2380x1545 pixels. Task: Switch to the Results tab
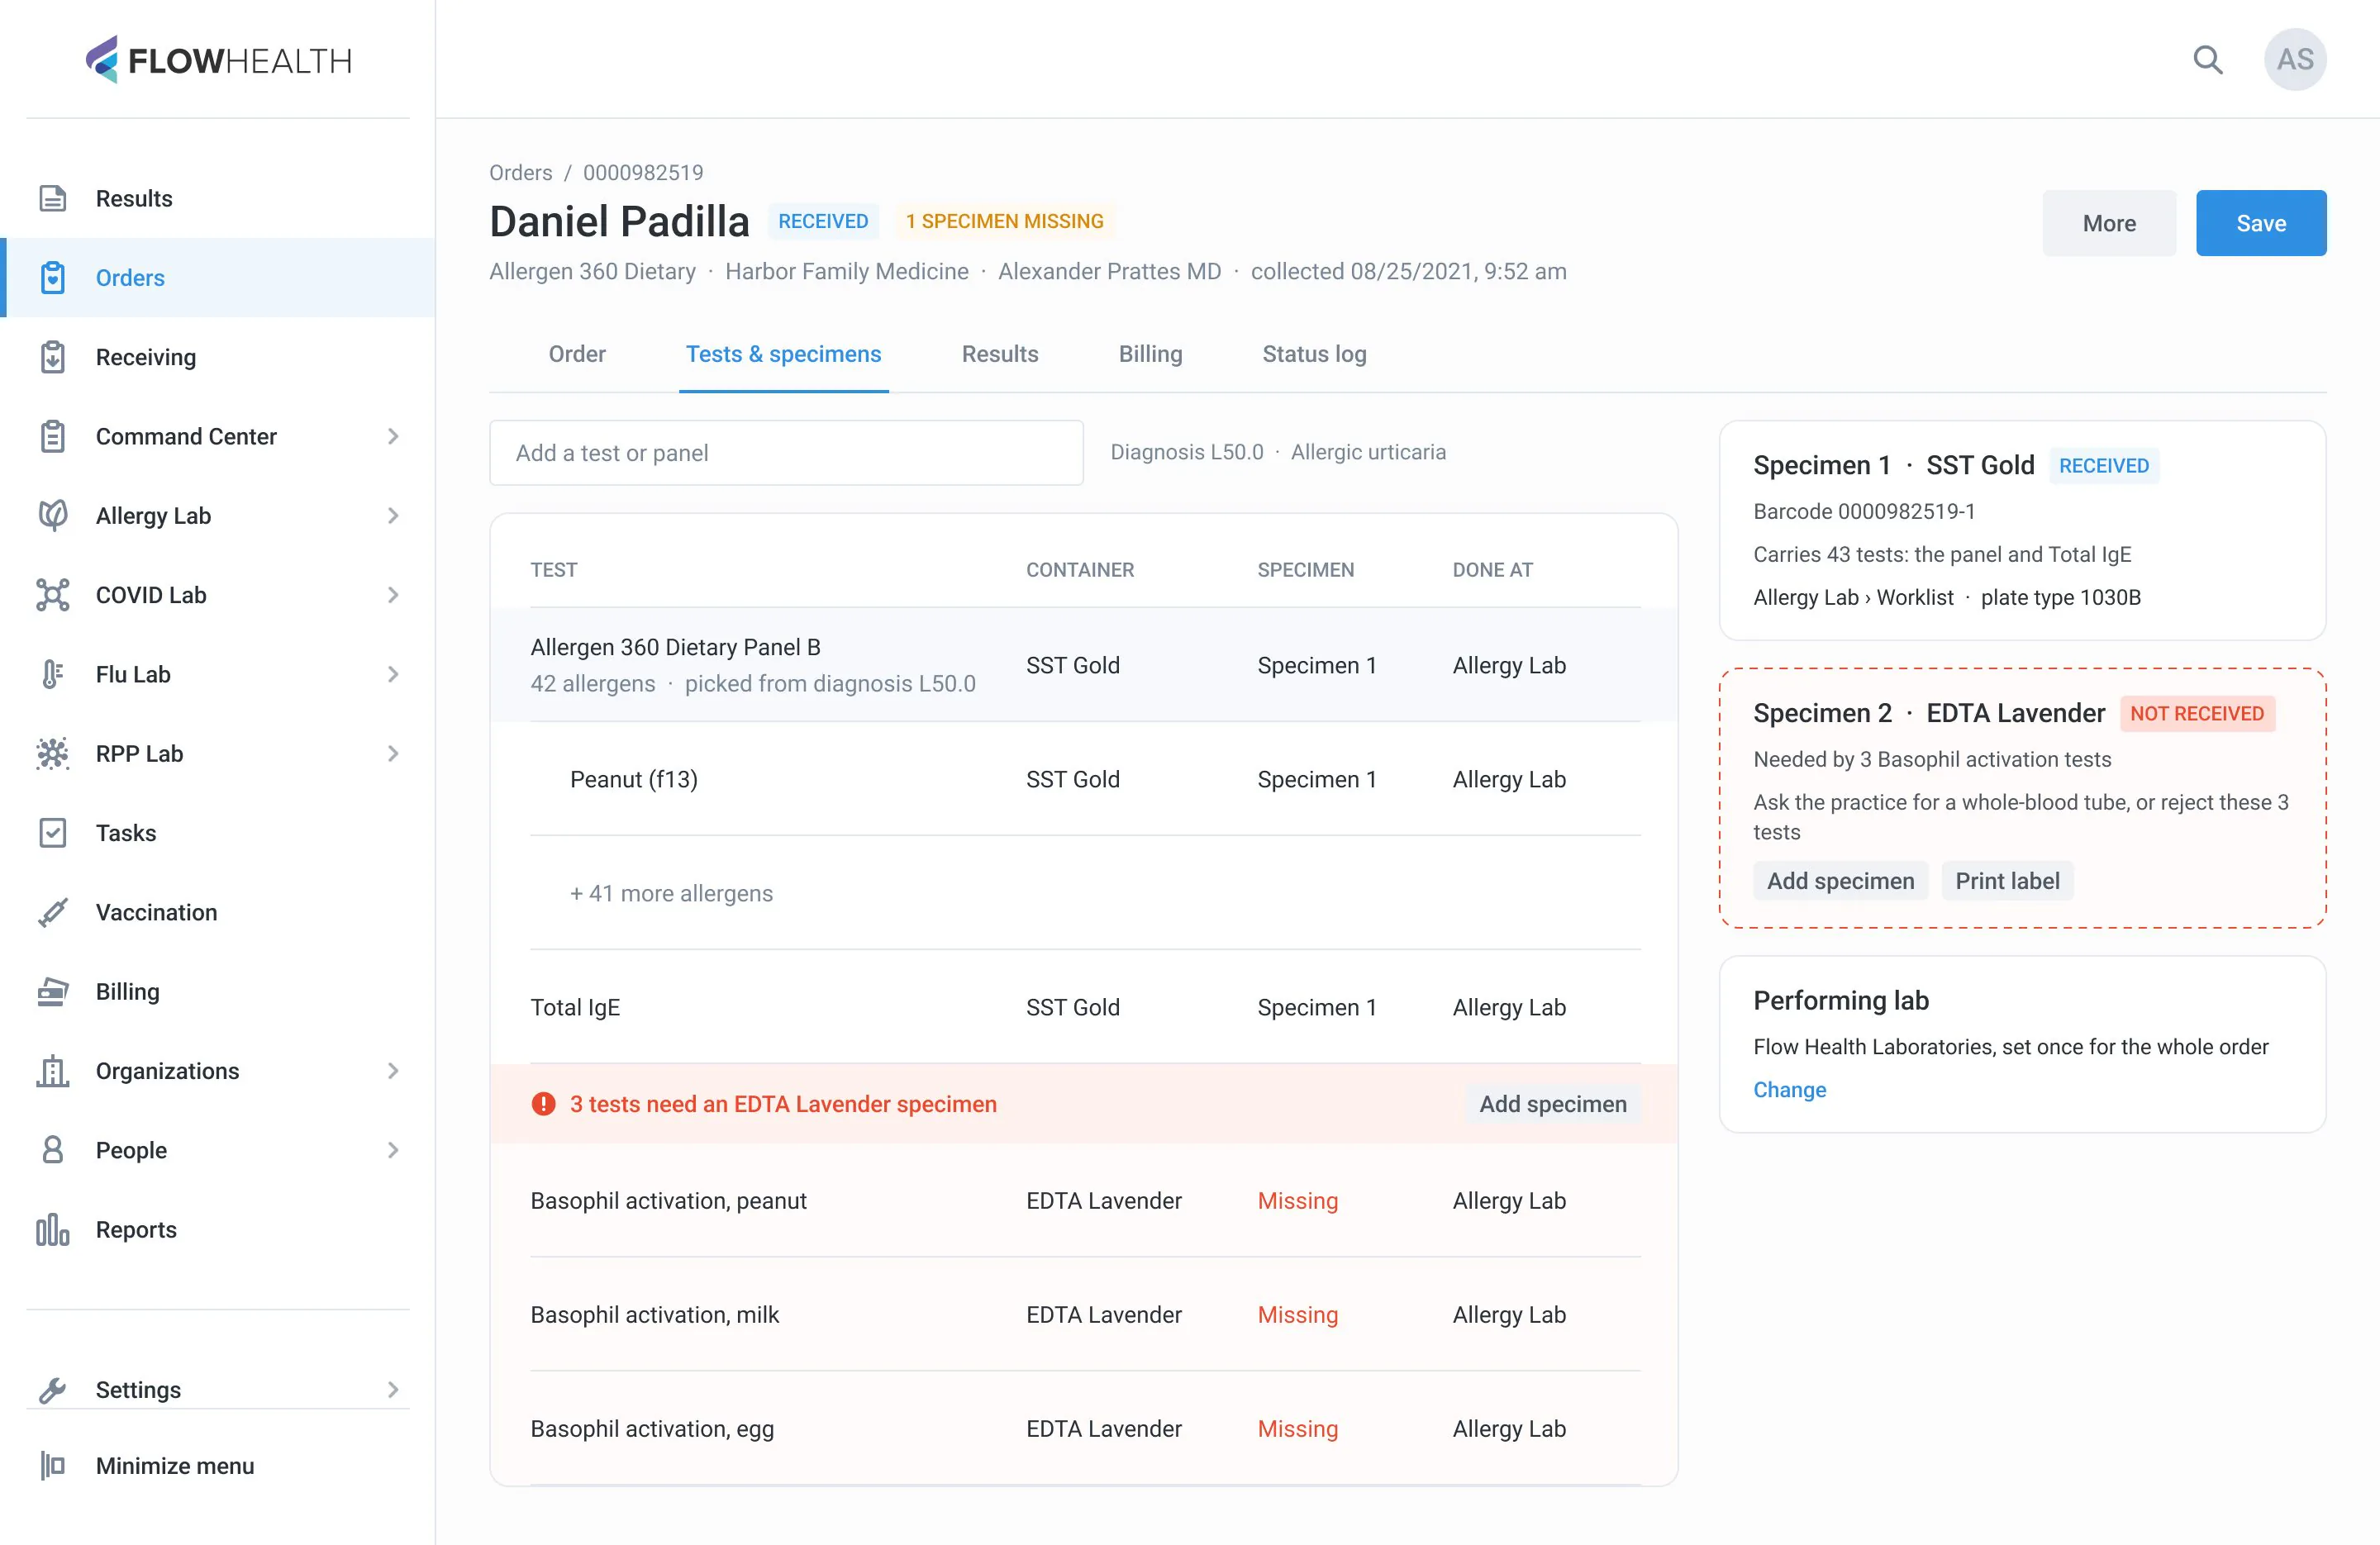point(1000,354)
